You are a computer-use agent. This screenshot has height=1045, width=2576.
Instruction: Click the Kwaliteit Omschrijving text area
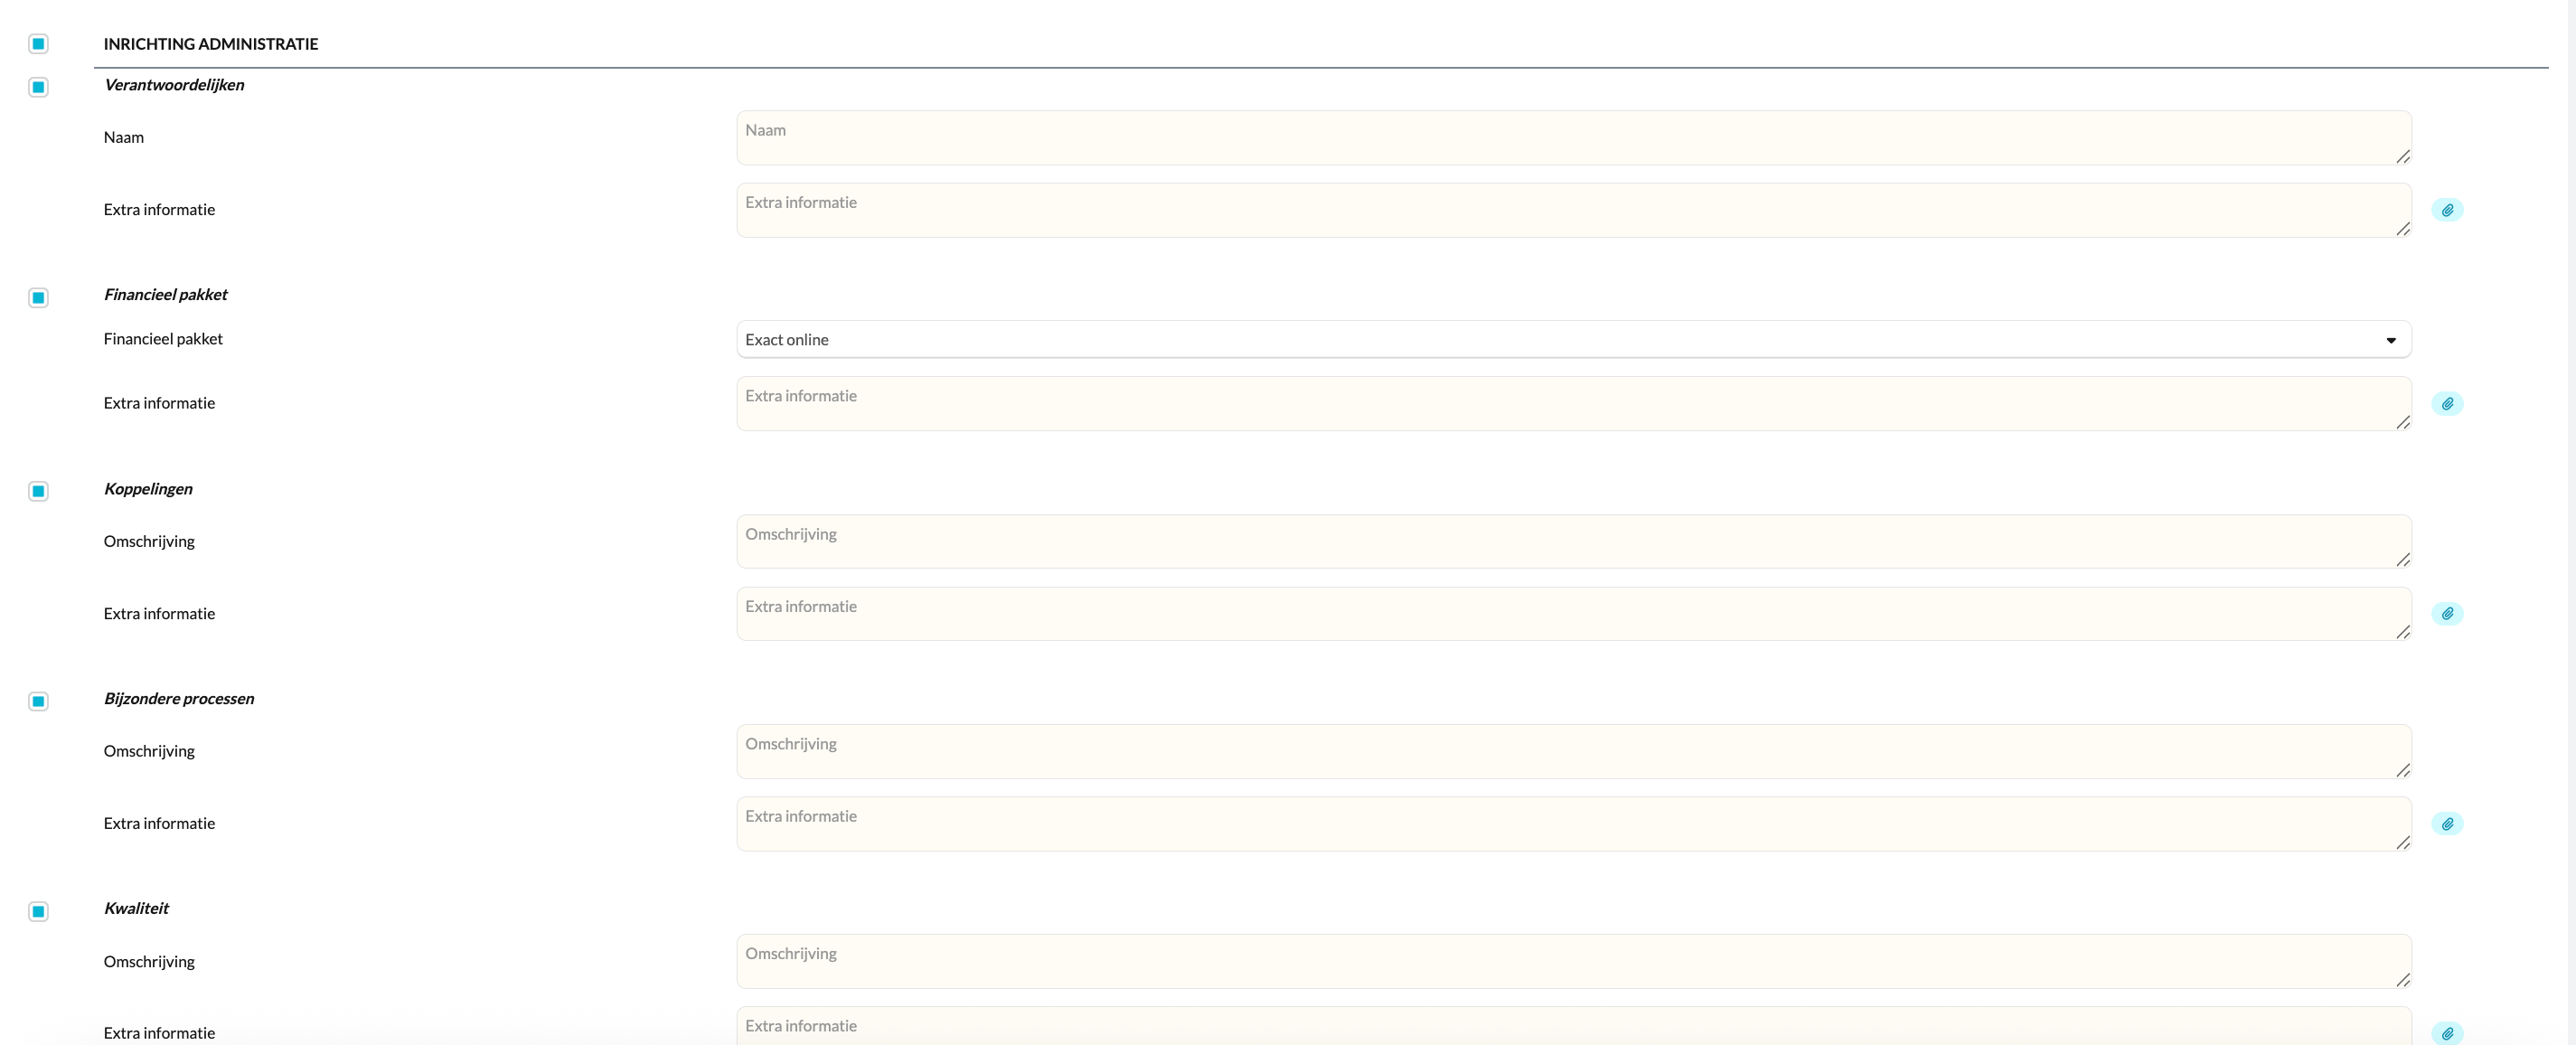[1572, 962]
